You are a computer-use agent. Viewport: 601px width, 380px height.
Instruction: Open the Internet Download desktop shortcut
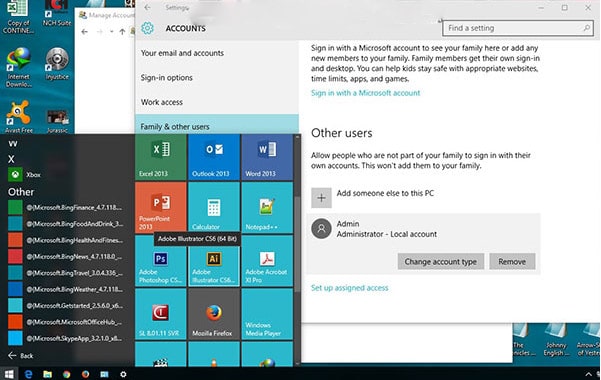(x=18, y=68)
